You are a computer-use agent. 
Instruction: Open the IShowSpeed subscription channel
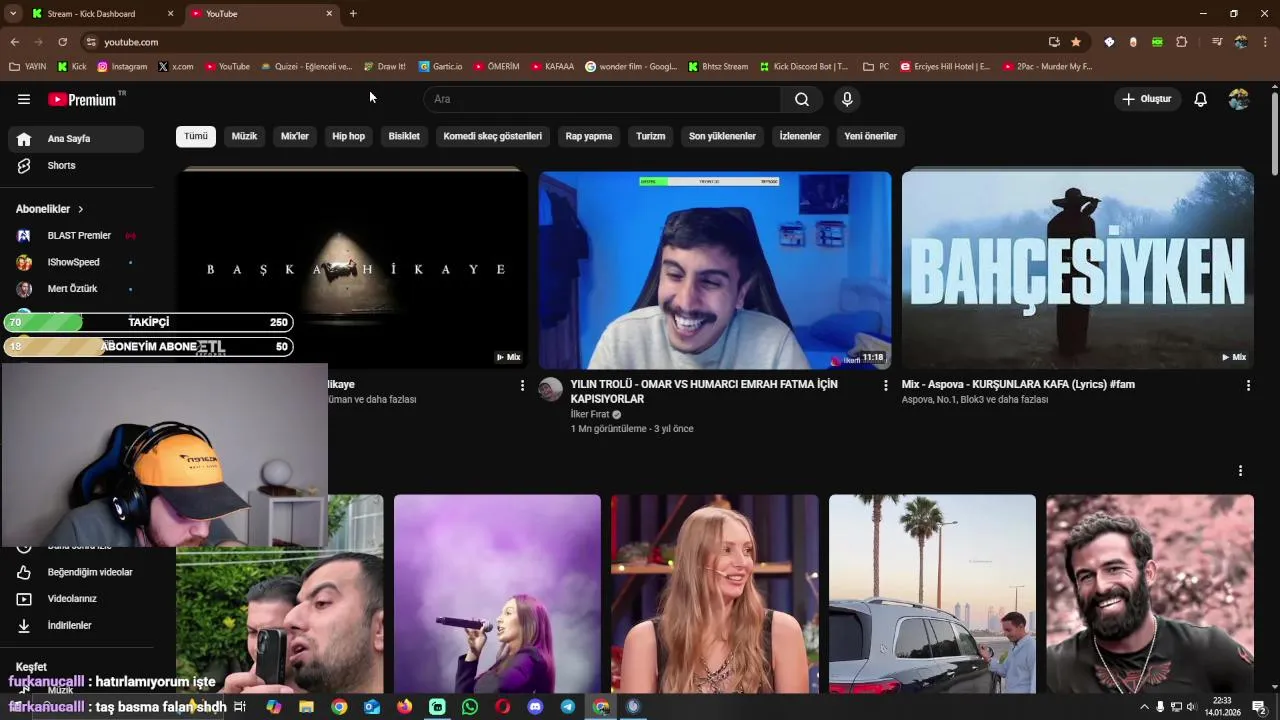click(x=76, y=262)
